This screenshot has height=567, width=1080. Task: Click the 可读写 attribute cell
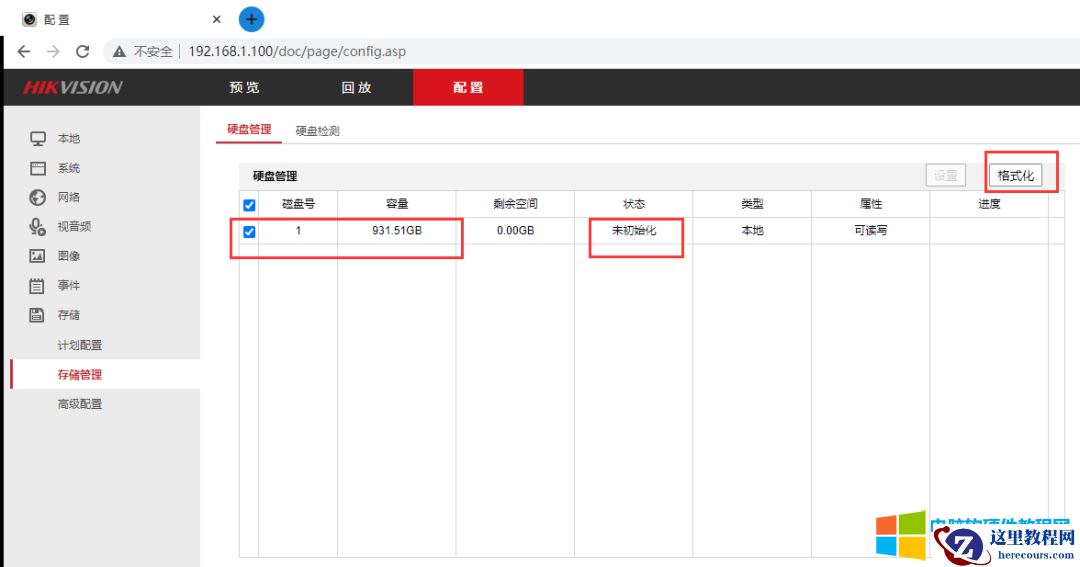871,230
